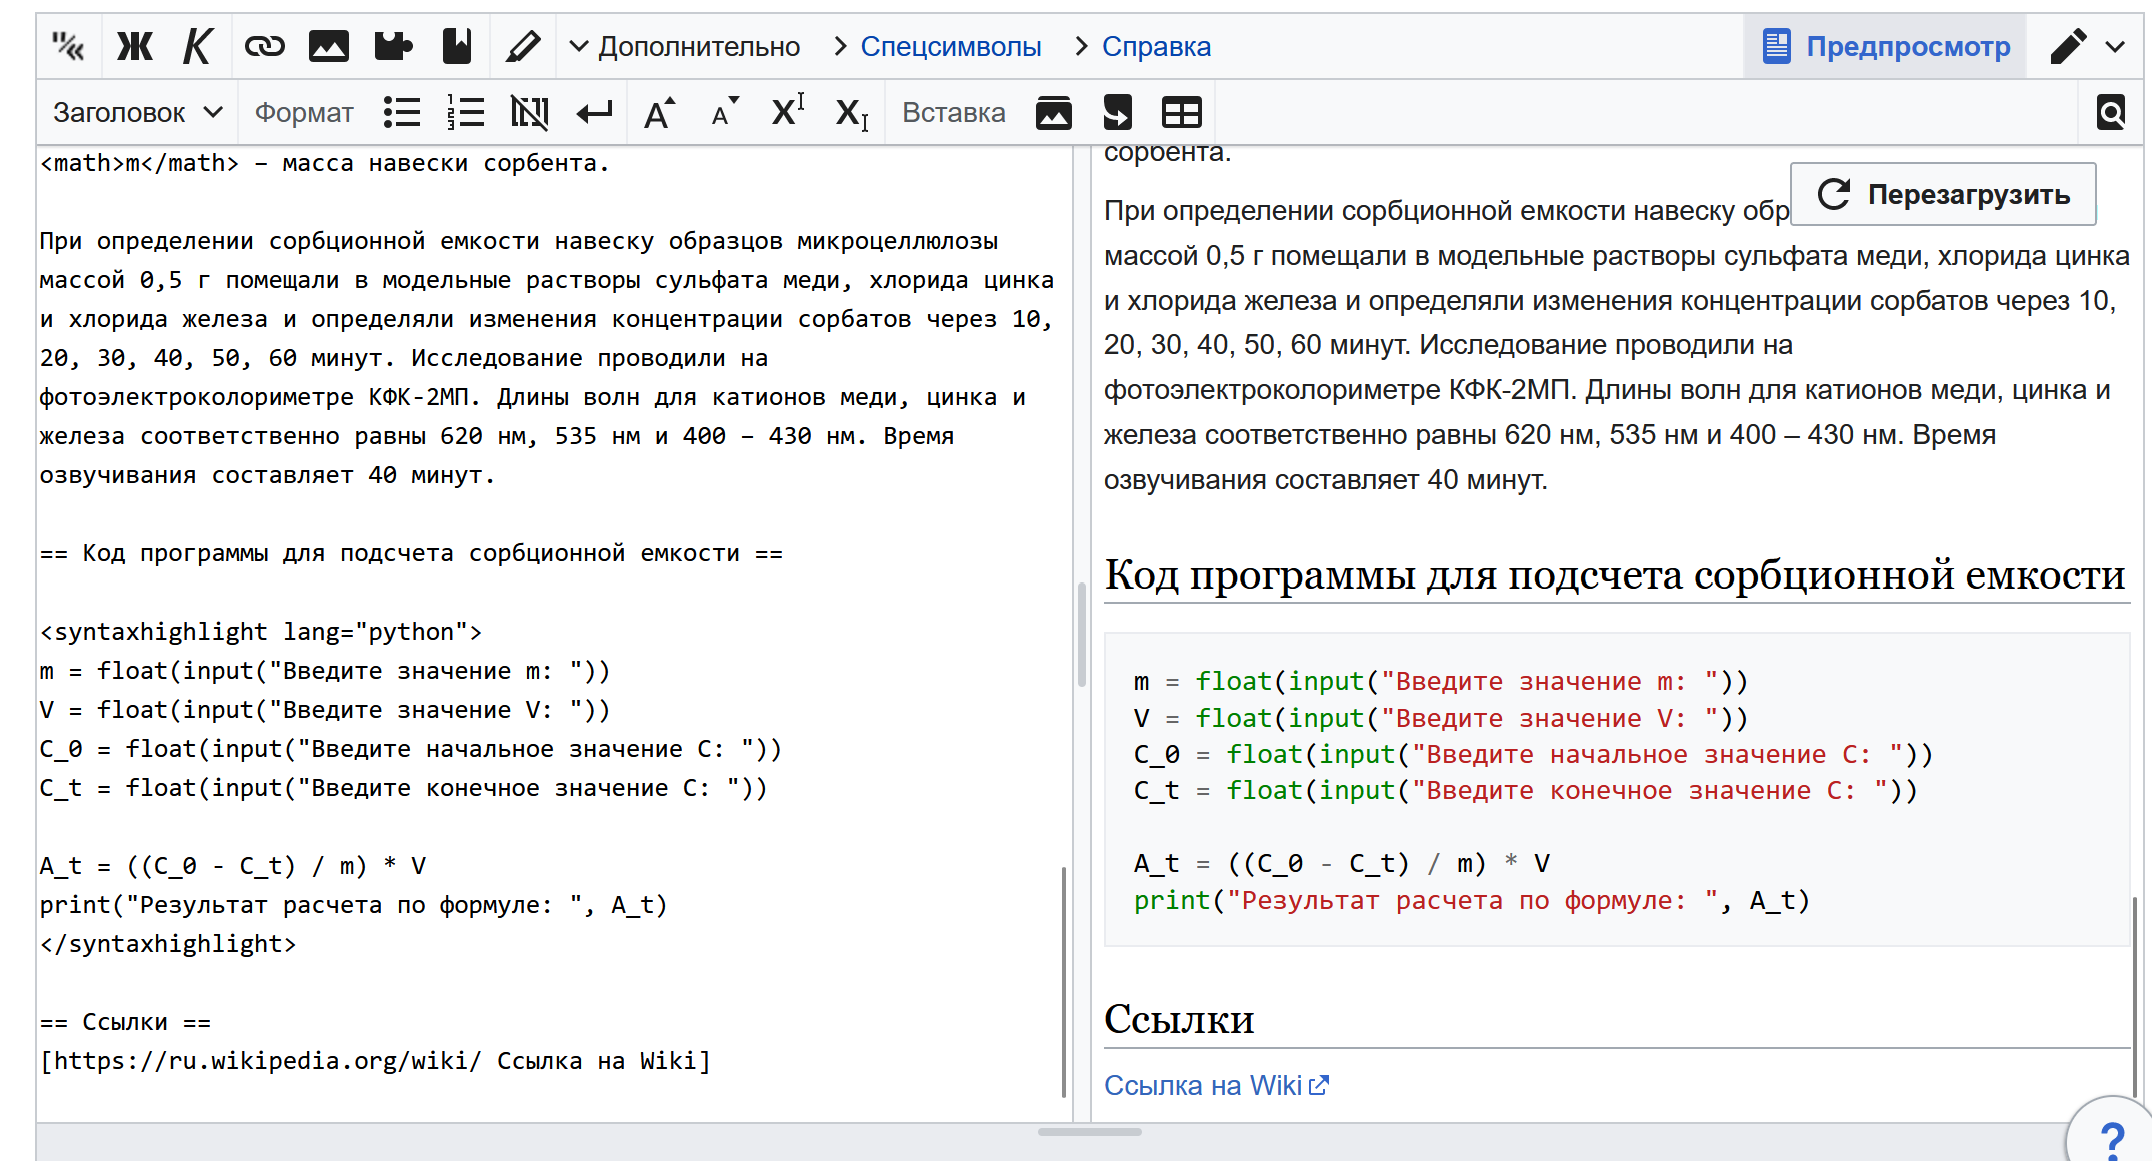Insert picture gallery icon
The image size is (2152, 1162).
click(1054, 113)
